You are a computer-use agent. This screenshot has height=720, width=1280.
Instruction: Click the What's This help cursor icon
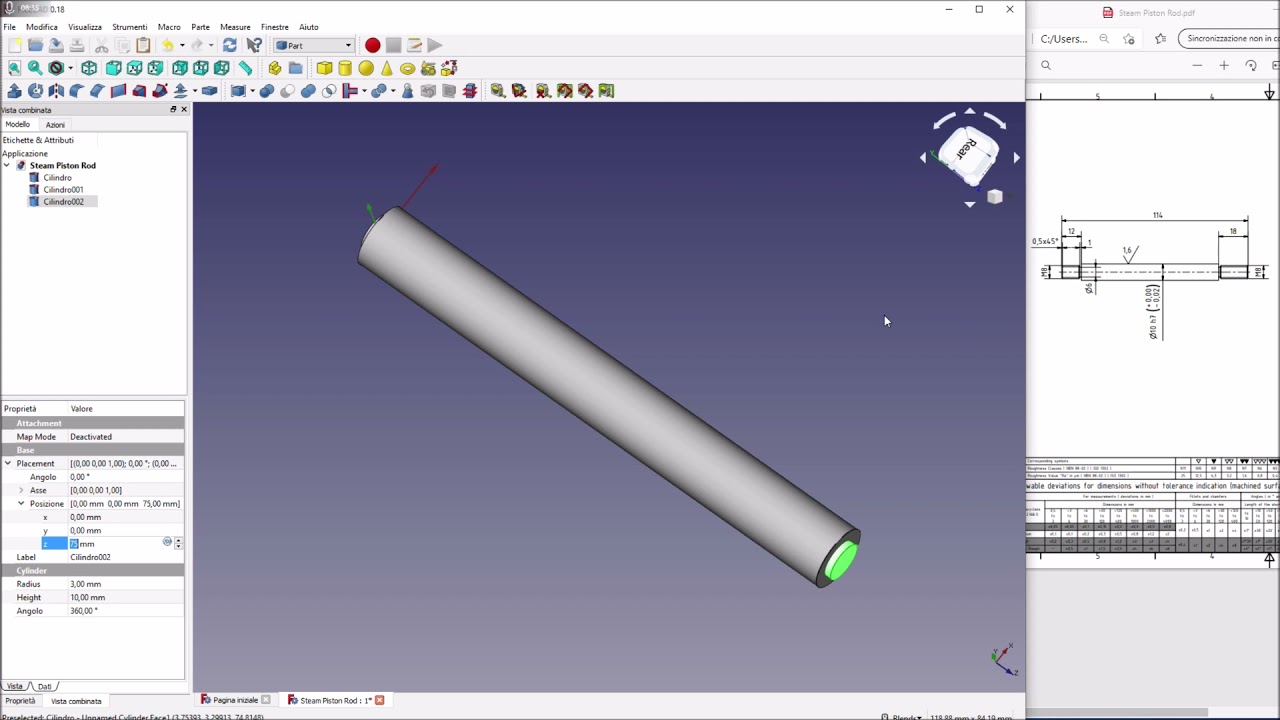(254, 45)
